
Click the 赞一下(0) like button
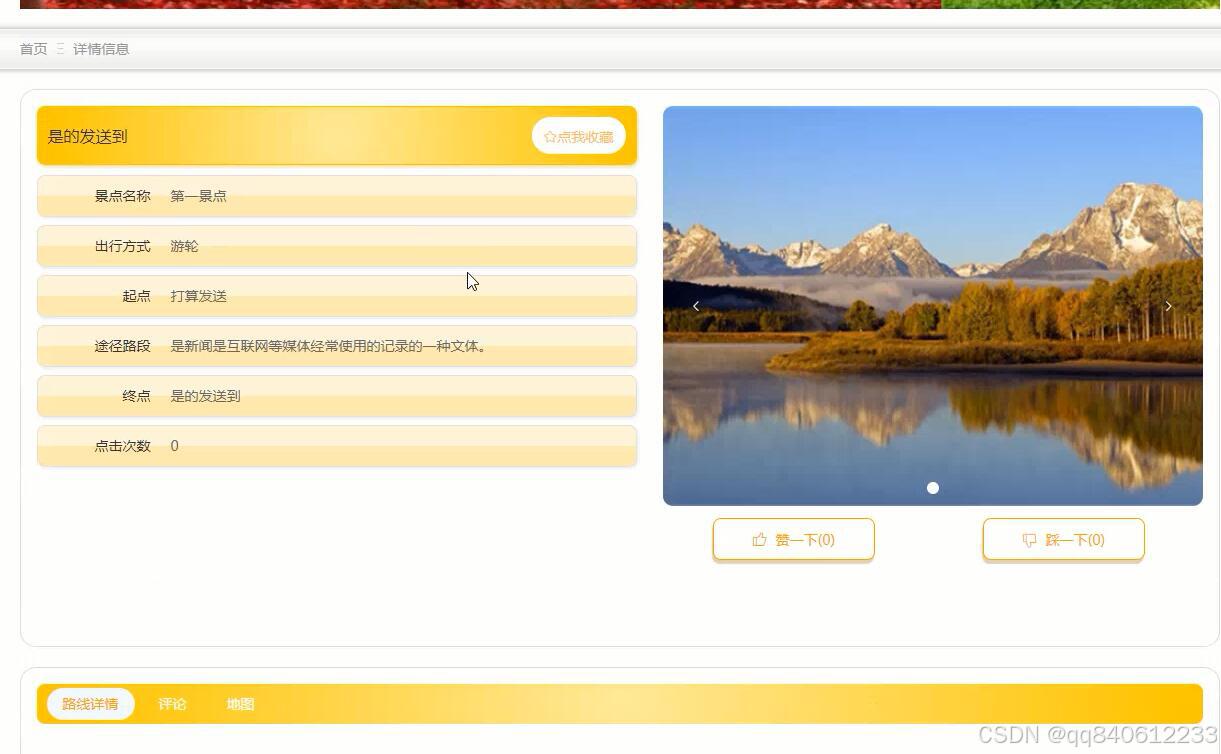pyautogui.click(x=794, y=540)
